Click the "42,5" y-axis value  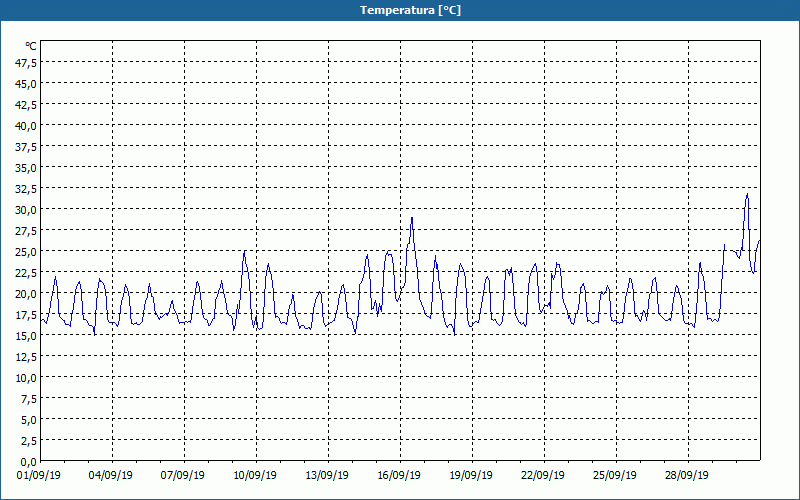click(26, 105)
